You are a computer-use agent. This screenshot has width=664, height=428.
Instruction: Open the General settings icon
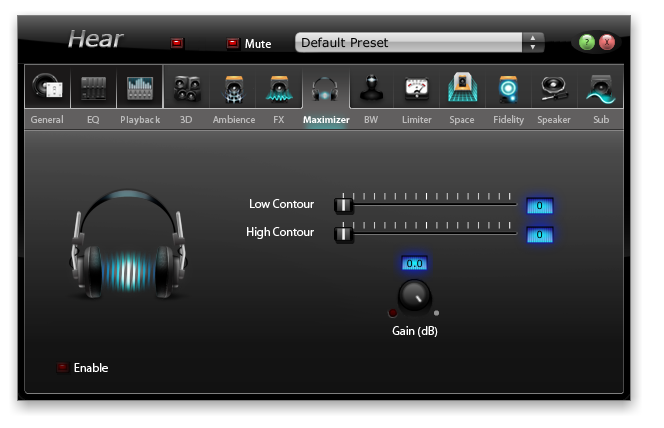pos(47,88)
